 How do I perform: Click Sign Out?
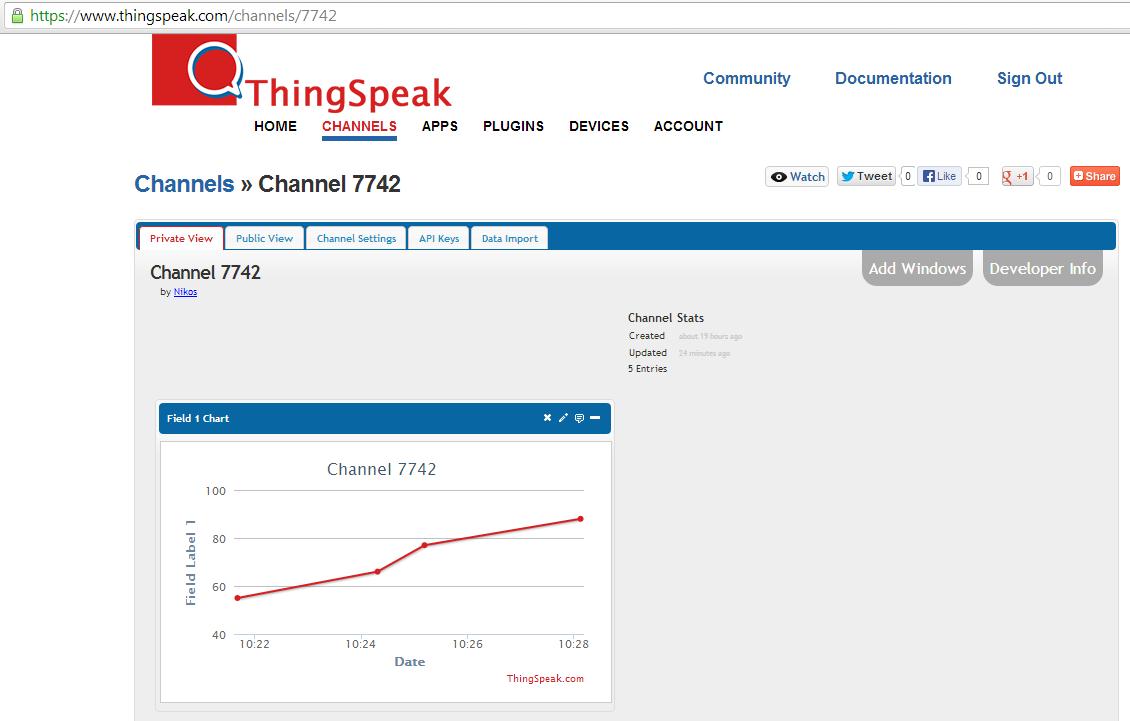click(1029, 79)
